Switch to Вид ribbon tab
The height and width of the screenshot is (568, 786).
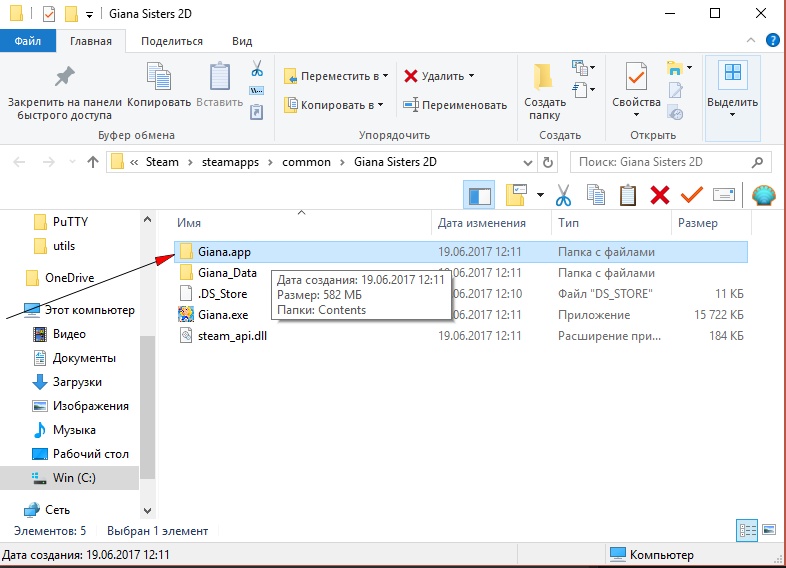tap(242, 41)
